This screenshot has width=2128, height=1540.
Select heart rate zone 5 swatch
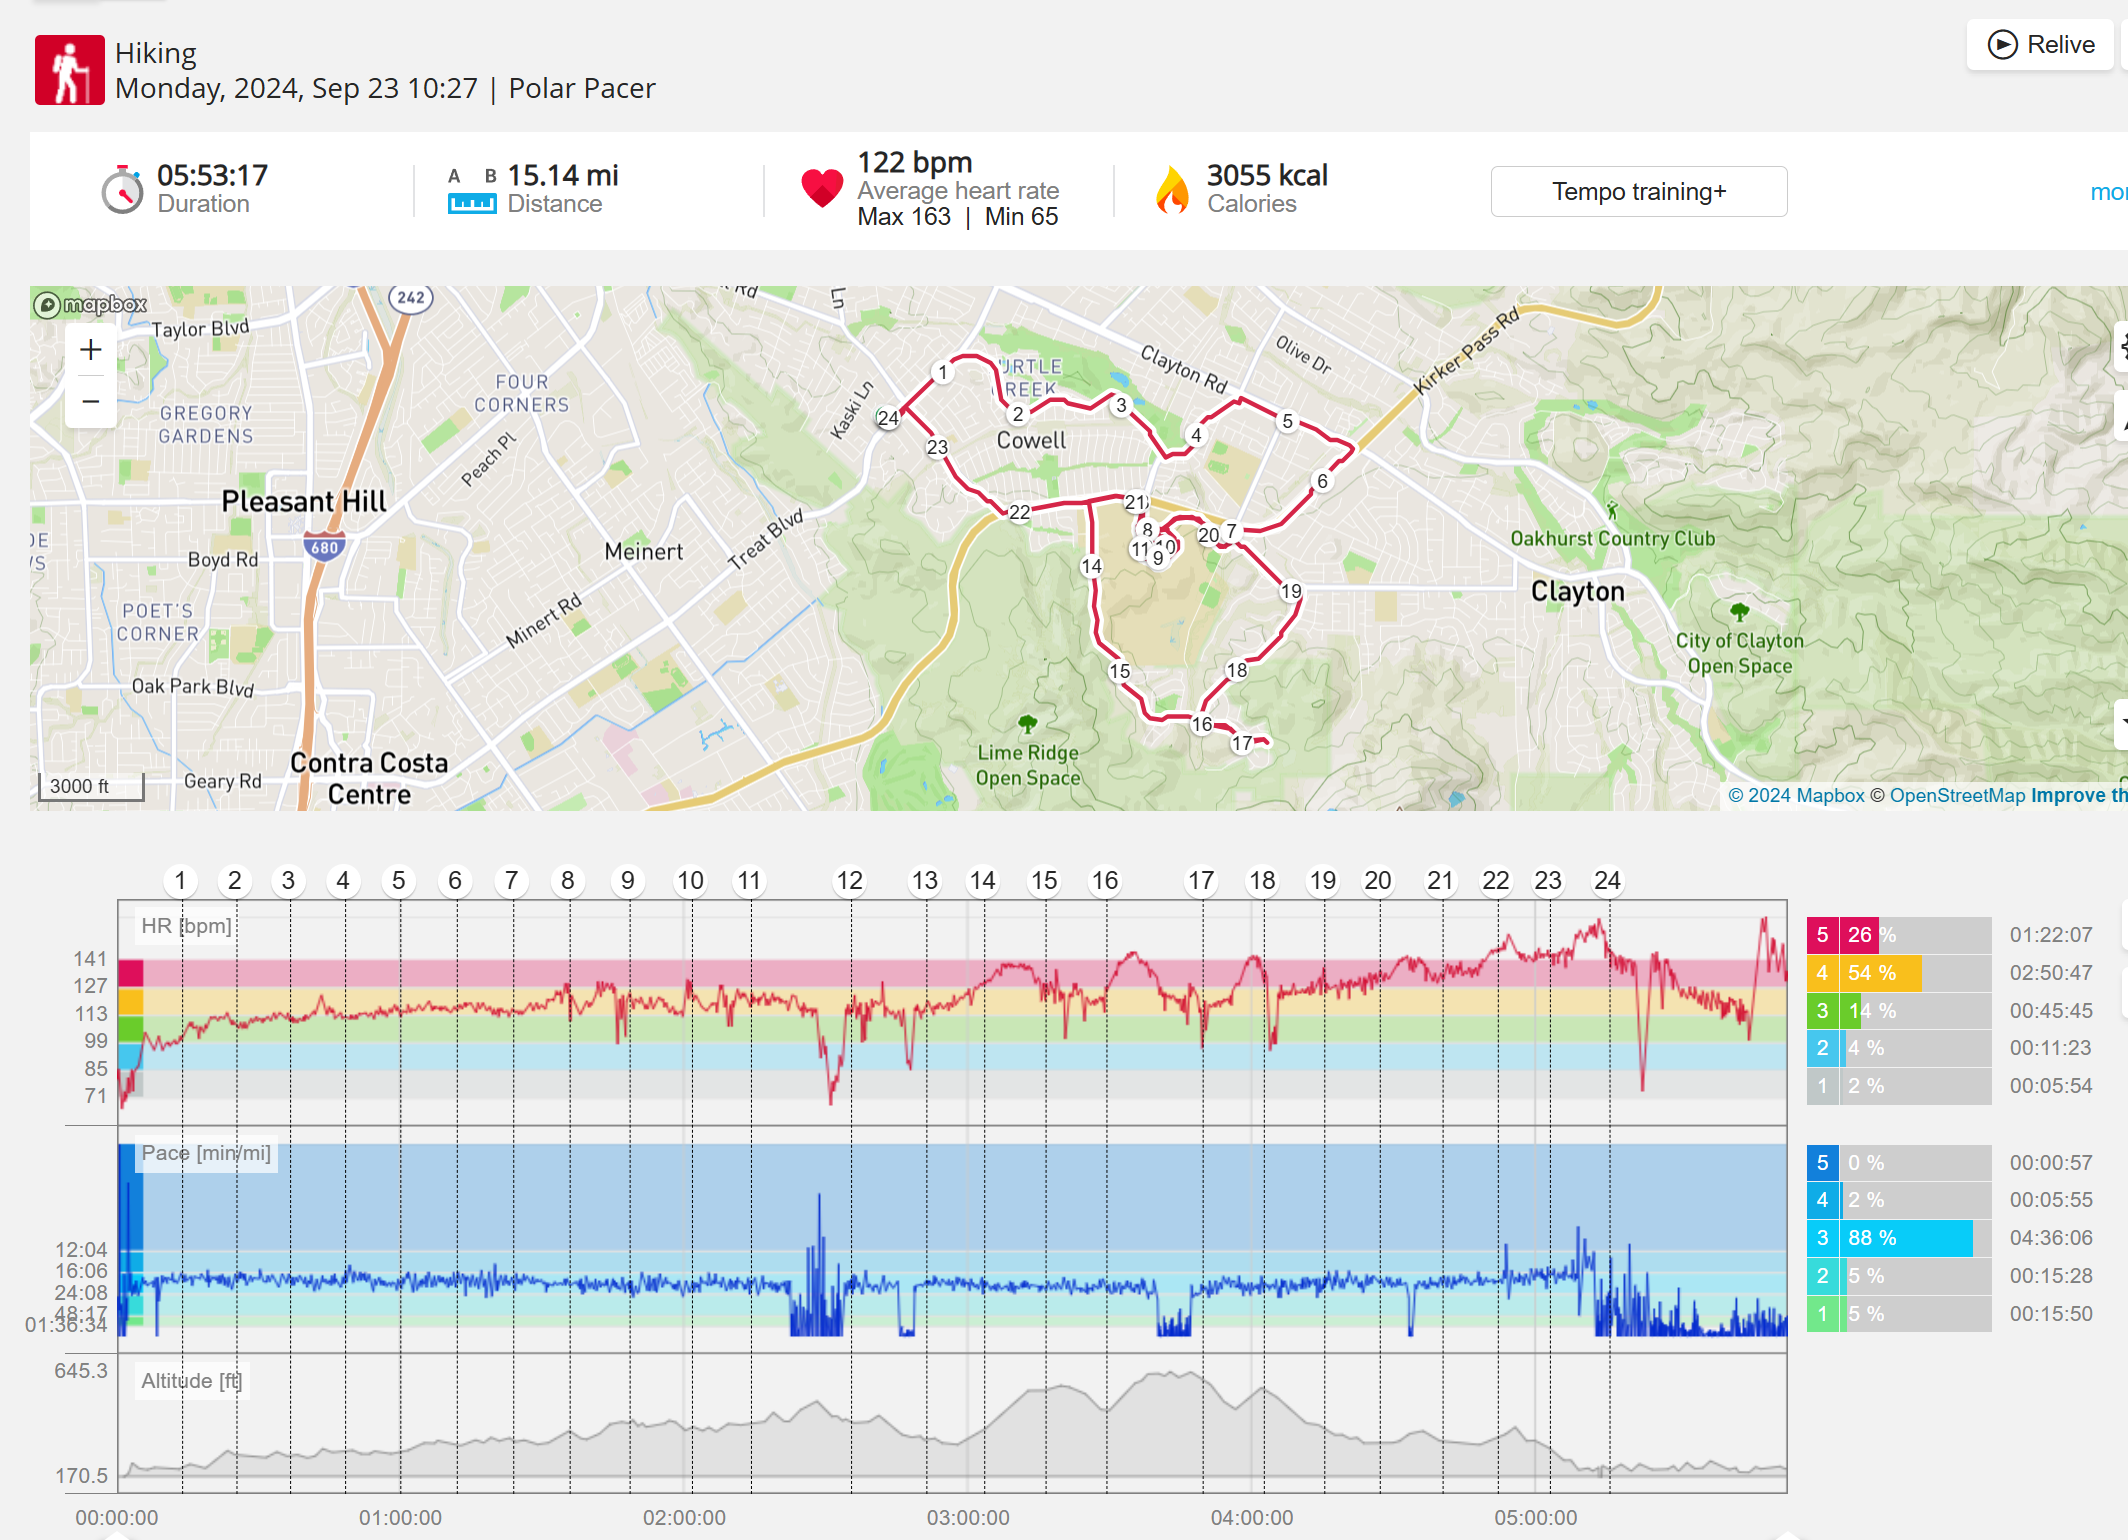[1822, 935]
